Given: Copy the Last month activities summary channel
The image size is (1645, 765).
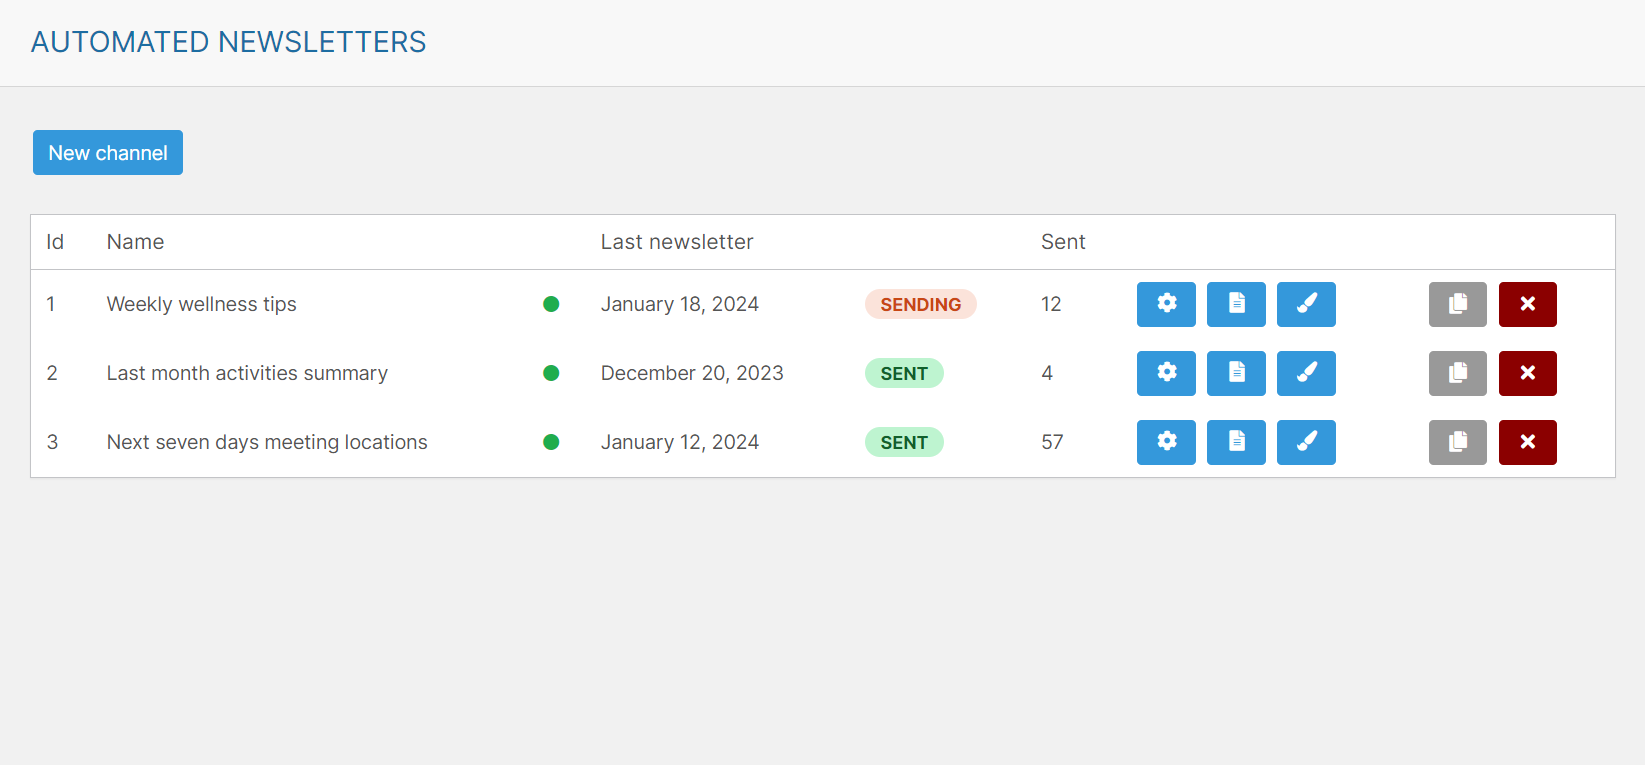Looking at the screenshot, I should click(x=1457, y=373).
